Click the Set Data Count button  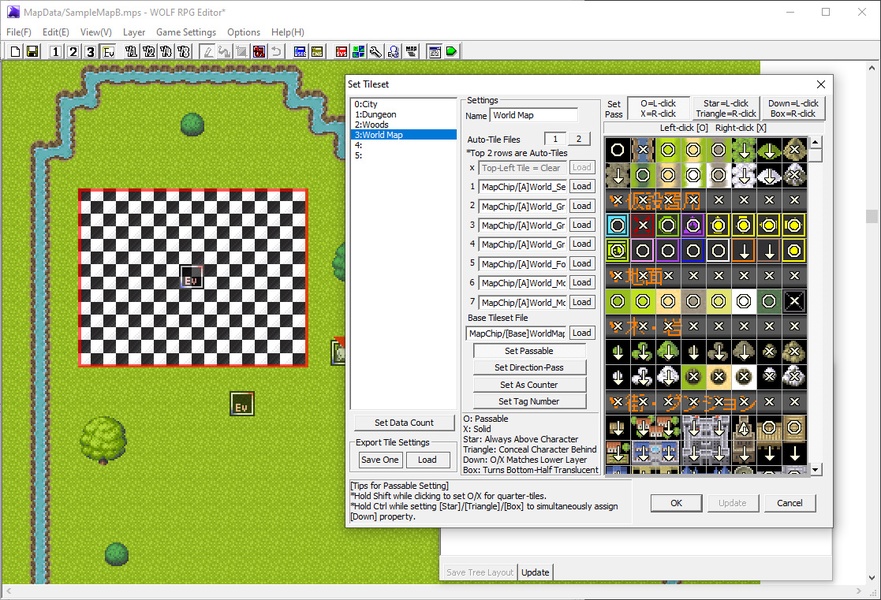(404, 423)
